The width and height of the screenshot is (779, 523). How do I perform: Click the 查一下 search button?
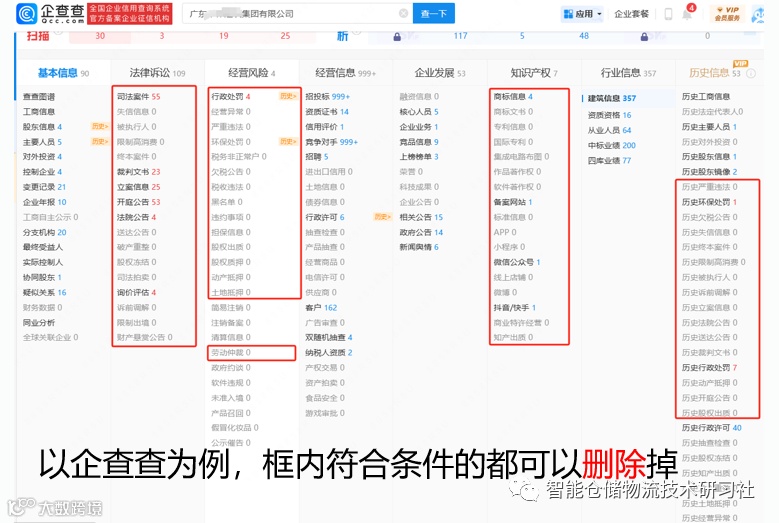(434, 13)
